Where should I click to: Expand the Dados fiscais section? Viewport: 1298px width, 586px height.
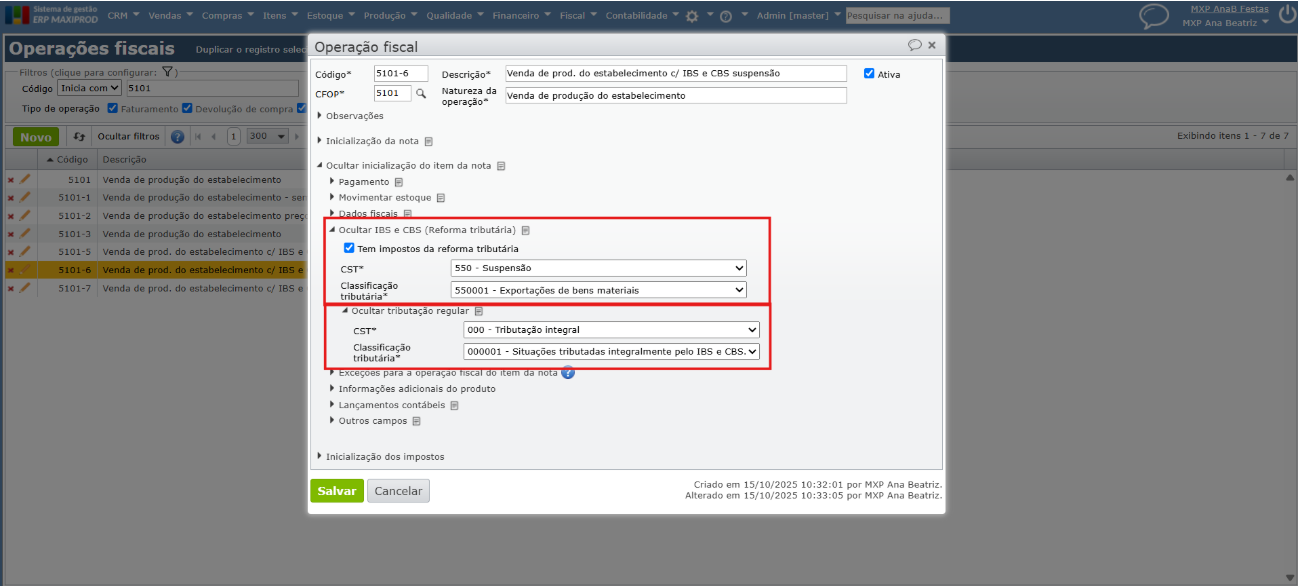[364, 214]
